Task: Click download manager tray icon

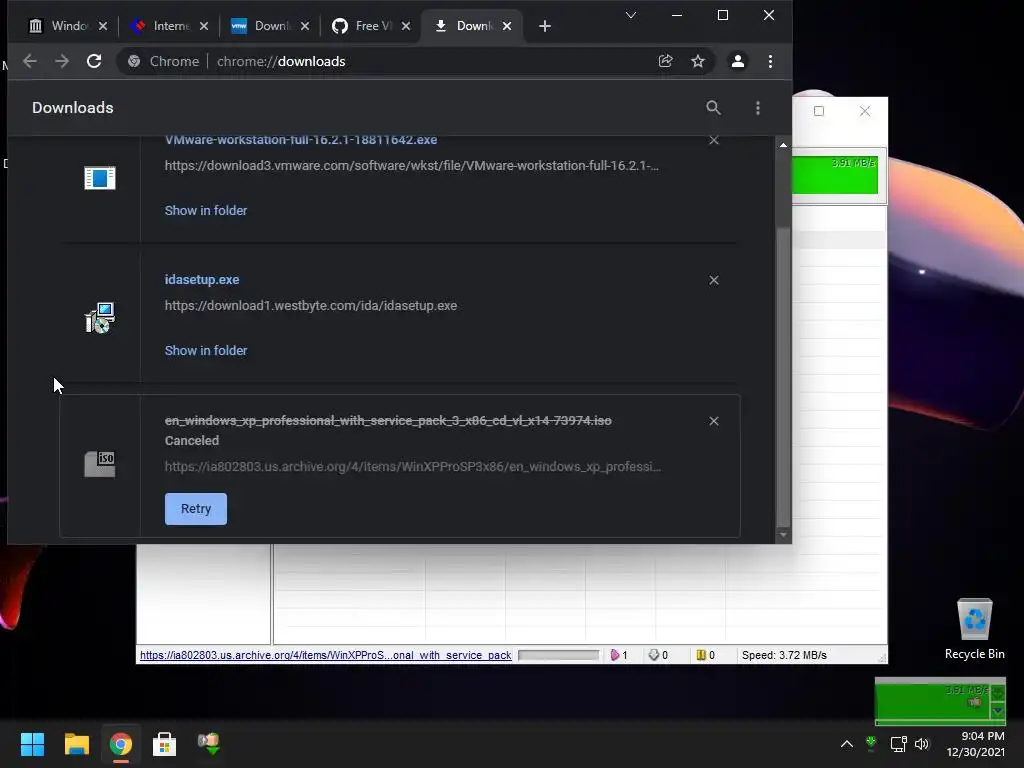Action: click(871, 744)
